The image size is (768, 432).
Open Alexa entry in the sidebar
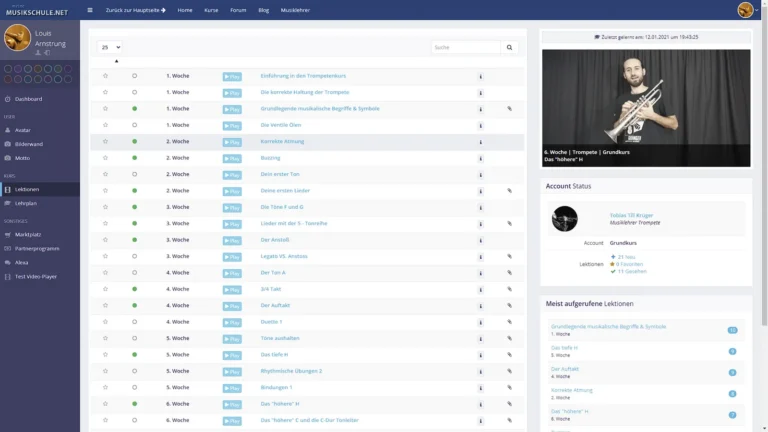click(x=21, y=263)
